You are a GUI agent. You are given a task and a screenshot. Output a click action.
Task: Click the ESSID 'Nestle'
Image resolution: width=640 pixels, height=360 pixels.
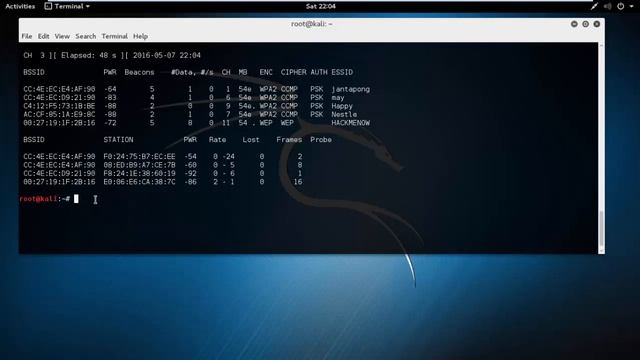click(x=344, y=114)
